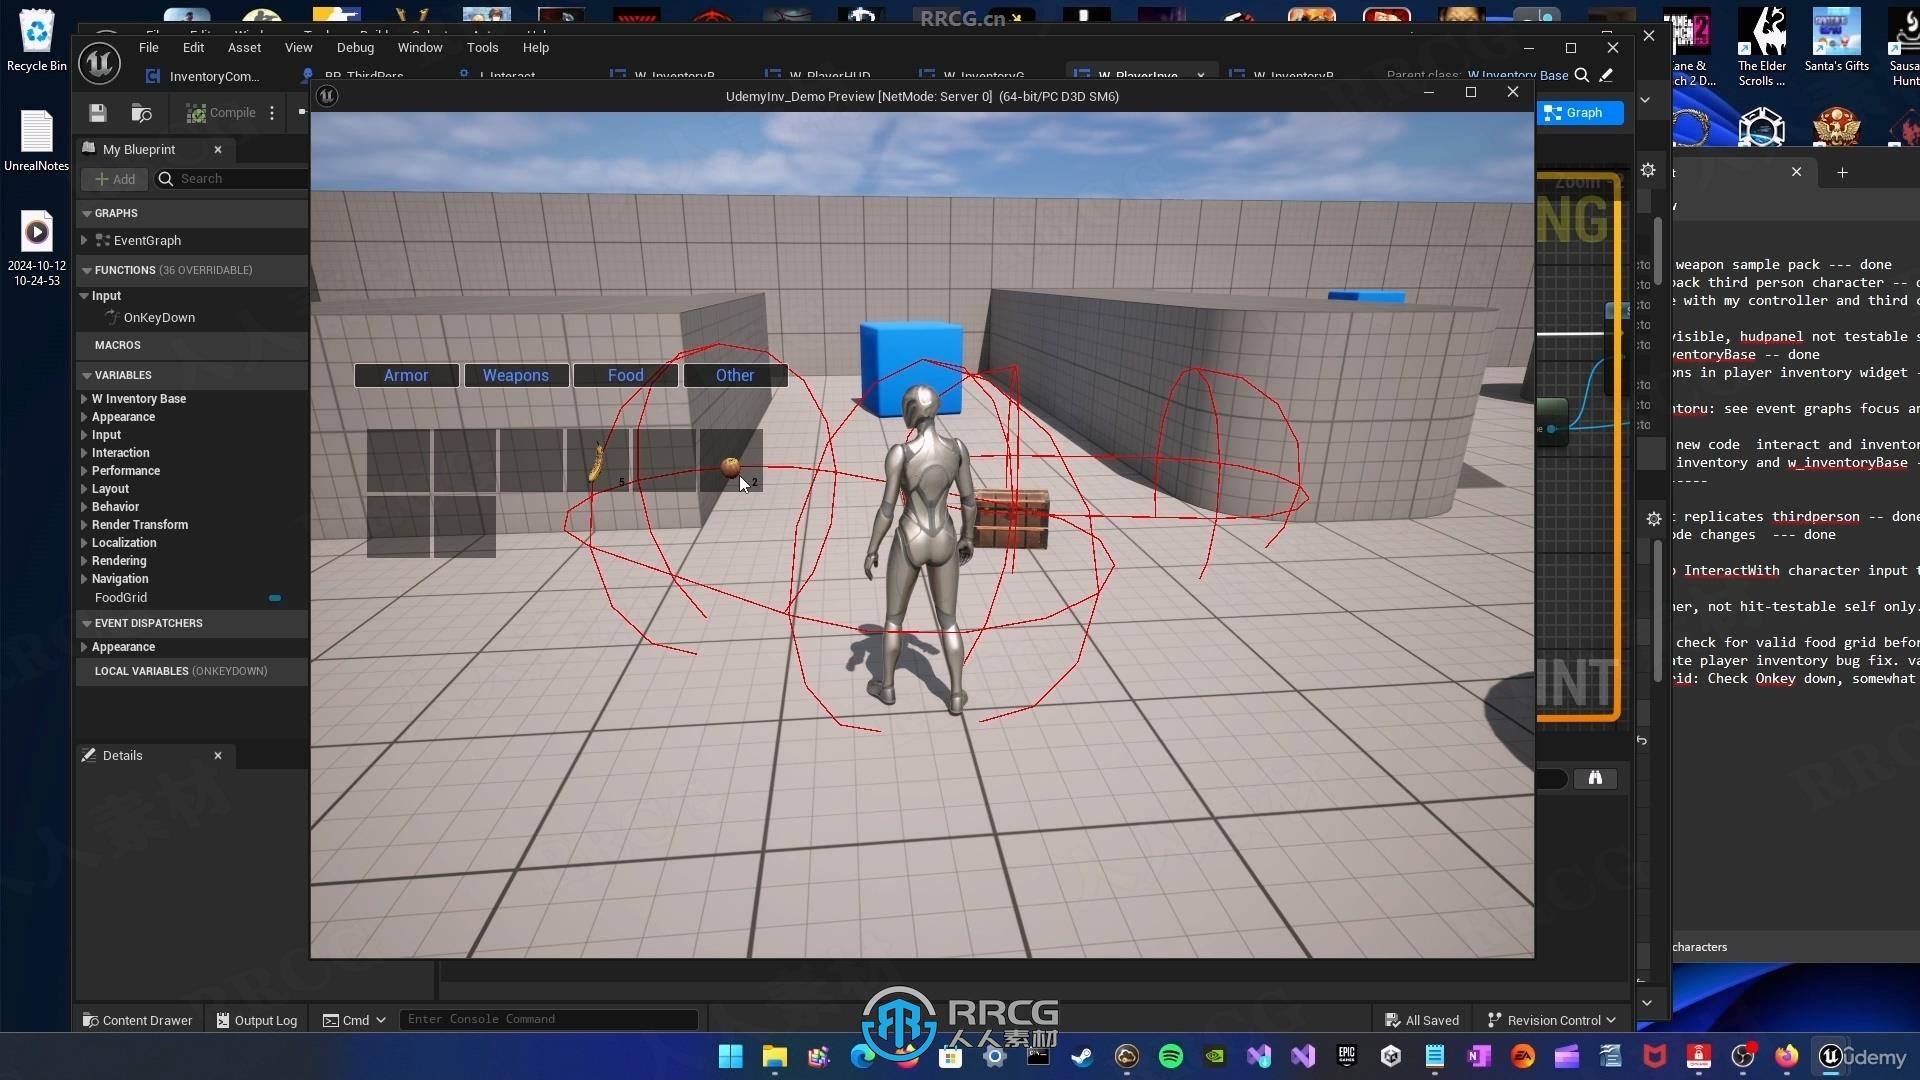Open the File menu
The width and height of the screenshot is (1920, 1080).
[x=148, y=47]
